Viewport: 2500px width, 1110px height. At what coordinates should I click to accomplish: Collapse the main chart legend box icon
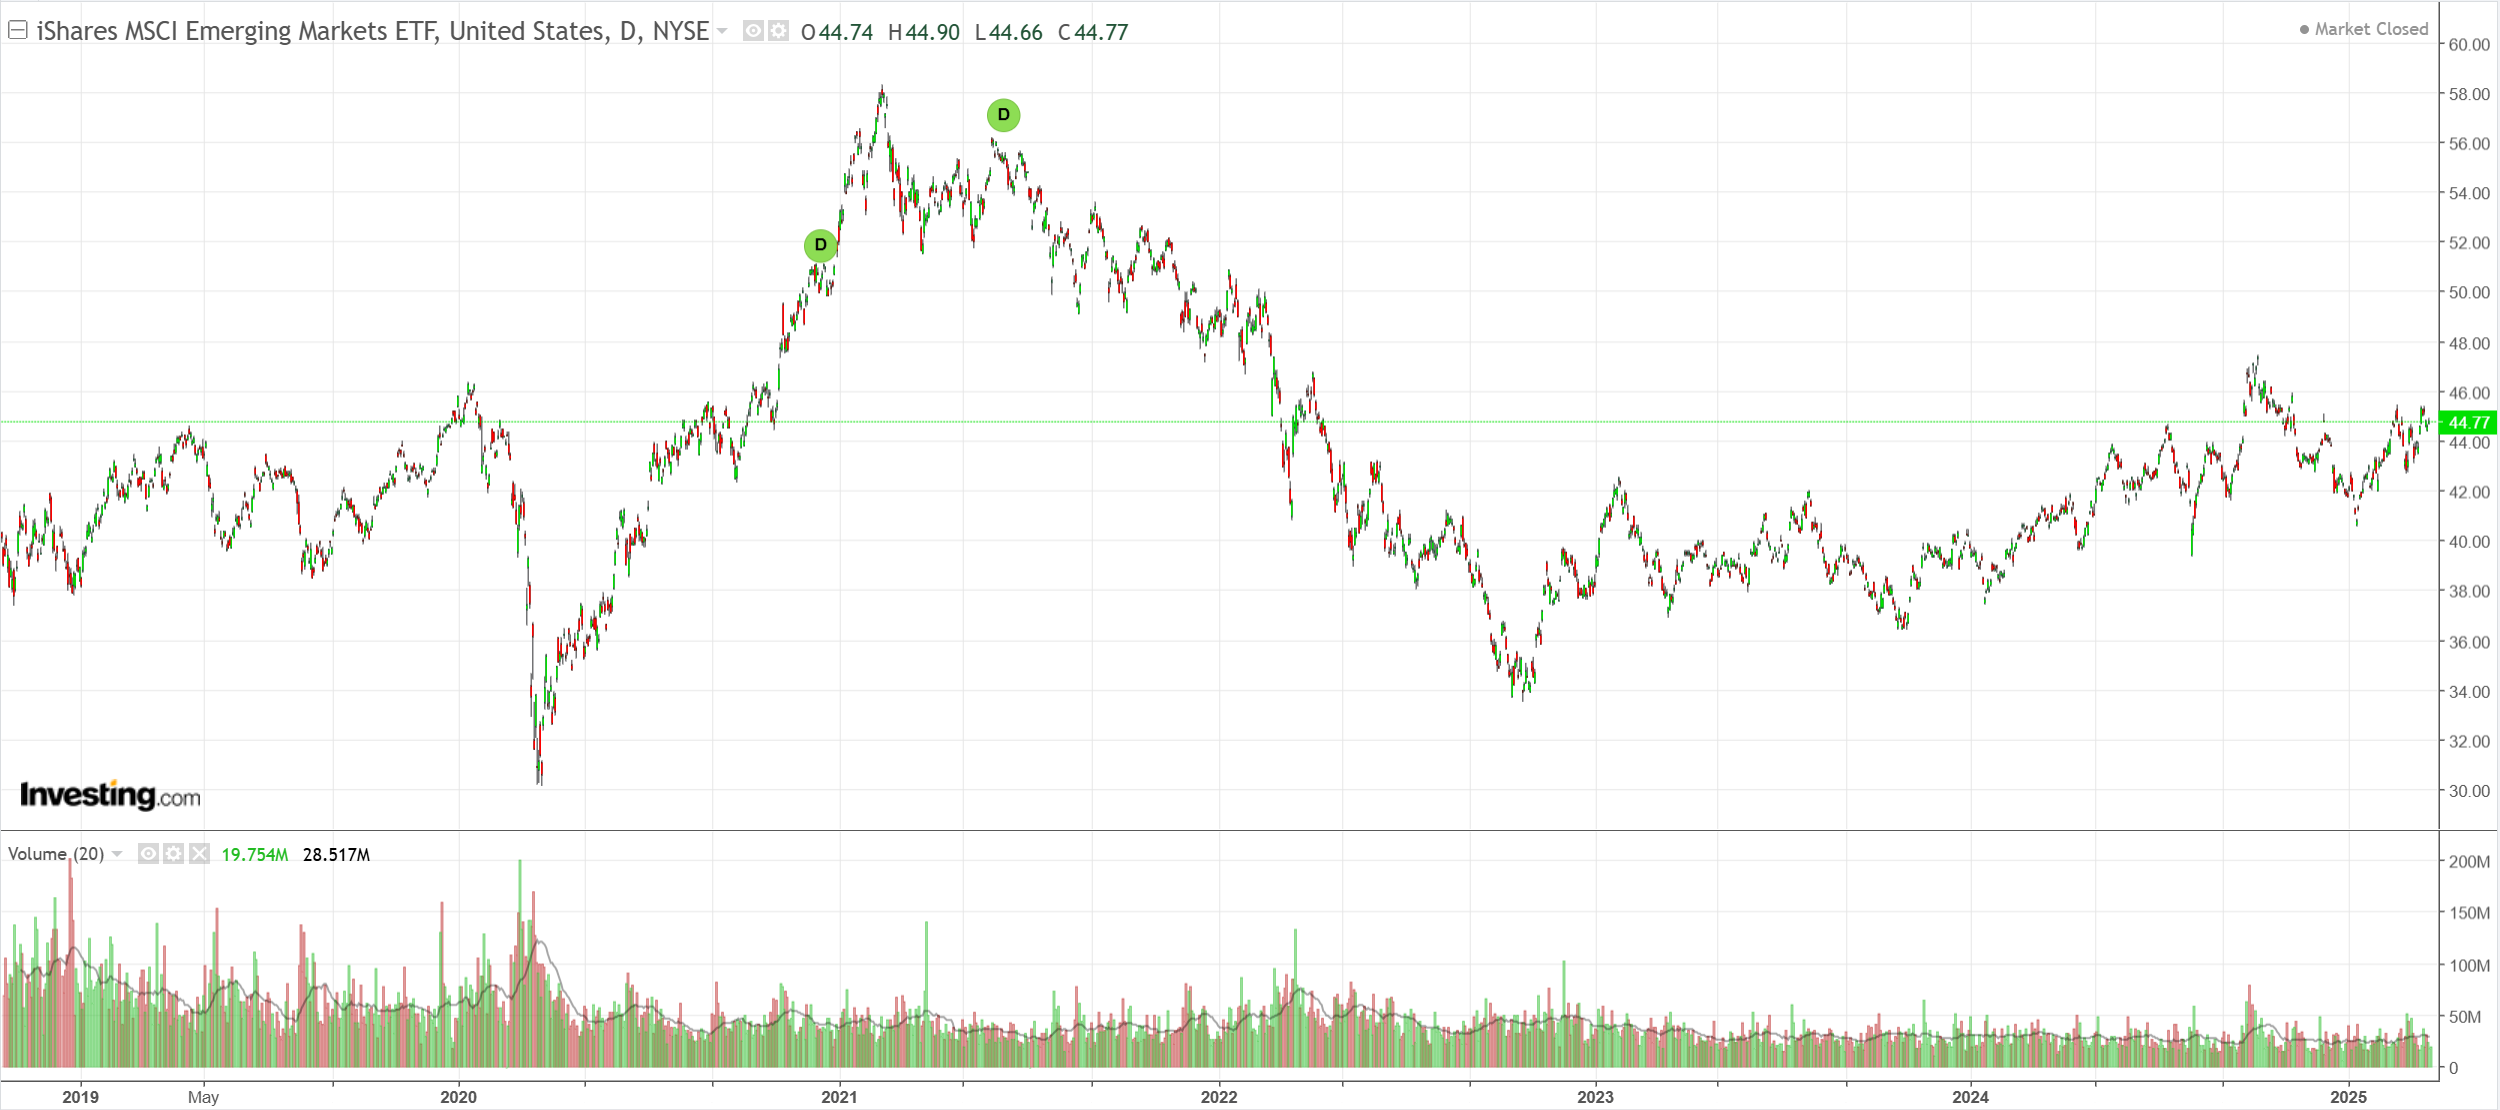(17, 30)
